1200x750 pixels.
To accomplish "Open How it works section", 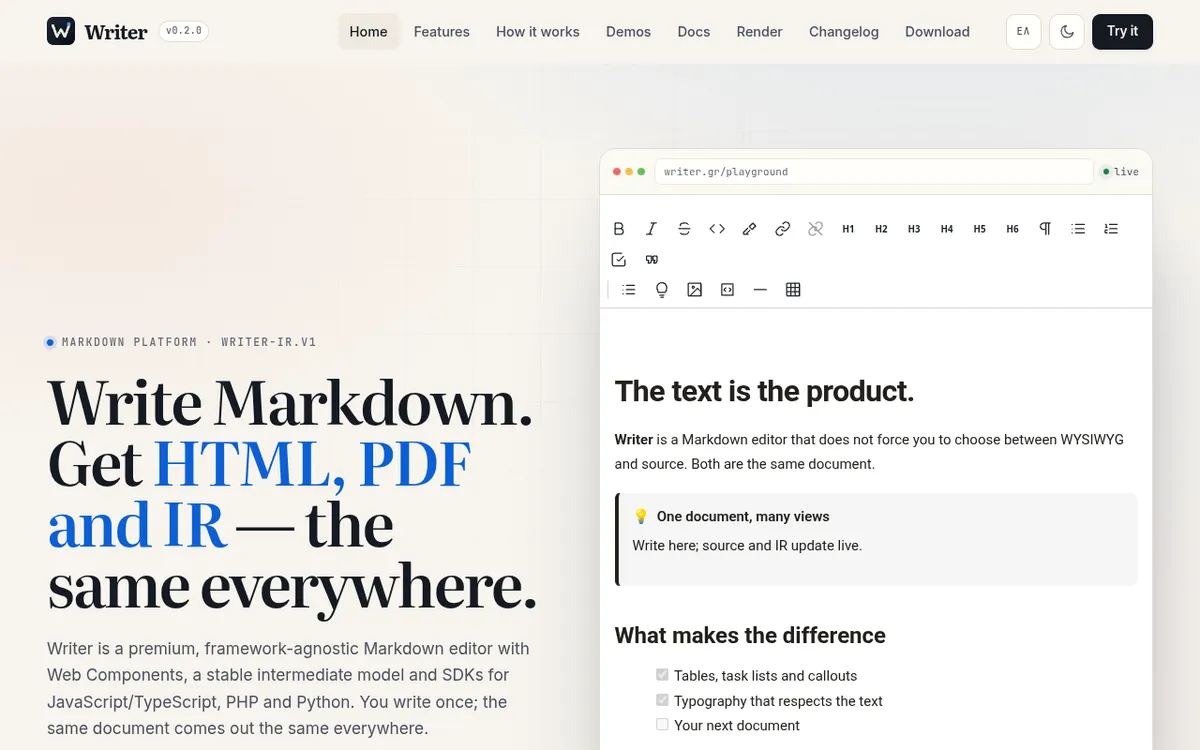I will click(x=538, y=32).
